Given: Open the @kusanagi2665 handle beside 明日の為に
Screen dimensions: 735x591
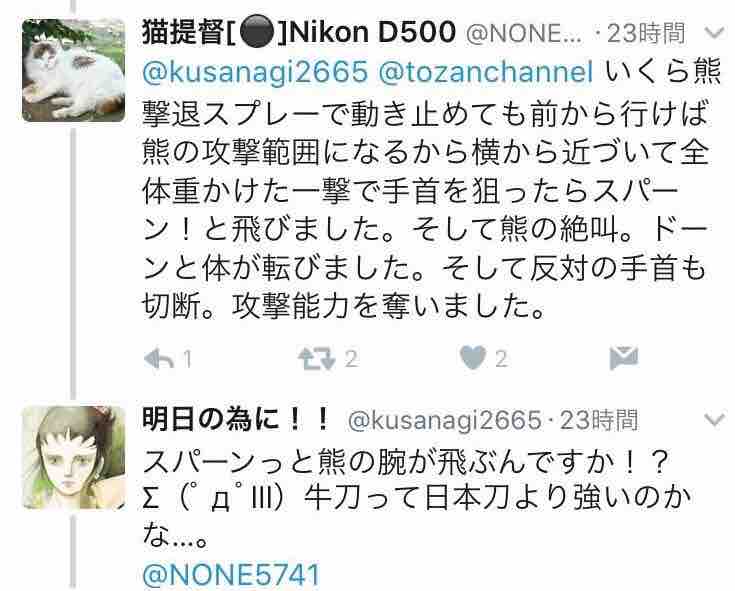Looking at the screenshot, I should 444,420.
